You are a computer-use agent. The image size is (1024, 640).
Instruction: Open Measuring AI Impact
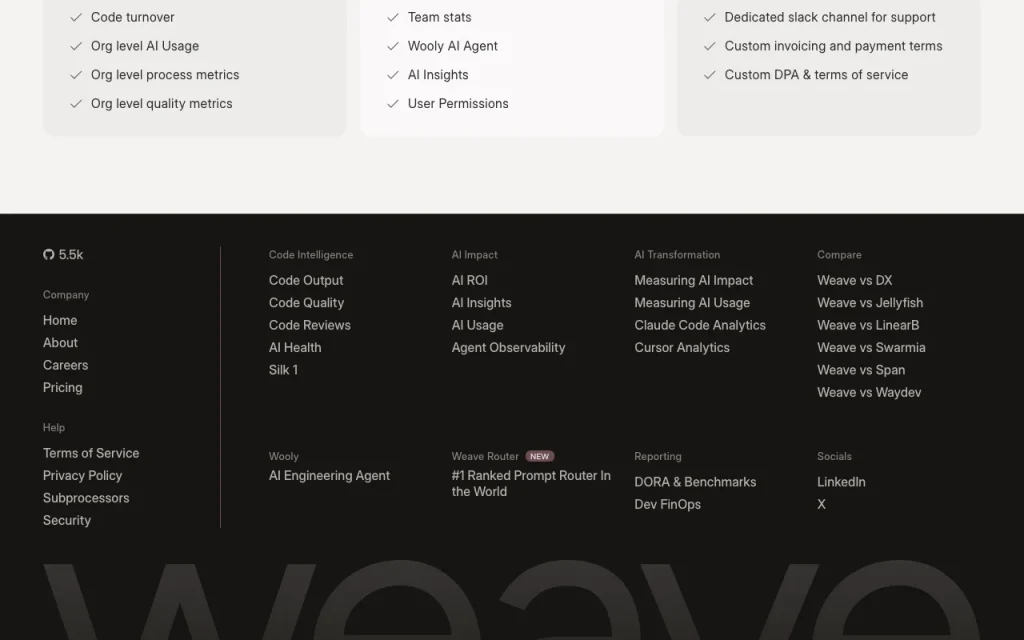tap(694, 281)
